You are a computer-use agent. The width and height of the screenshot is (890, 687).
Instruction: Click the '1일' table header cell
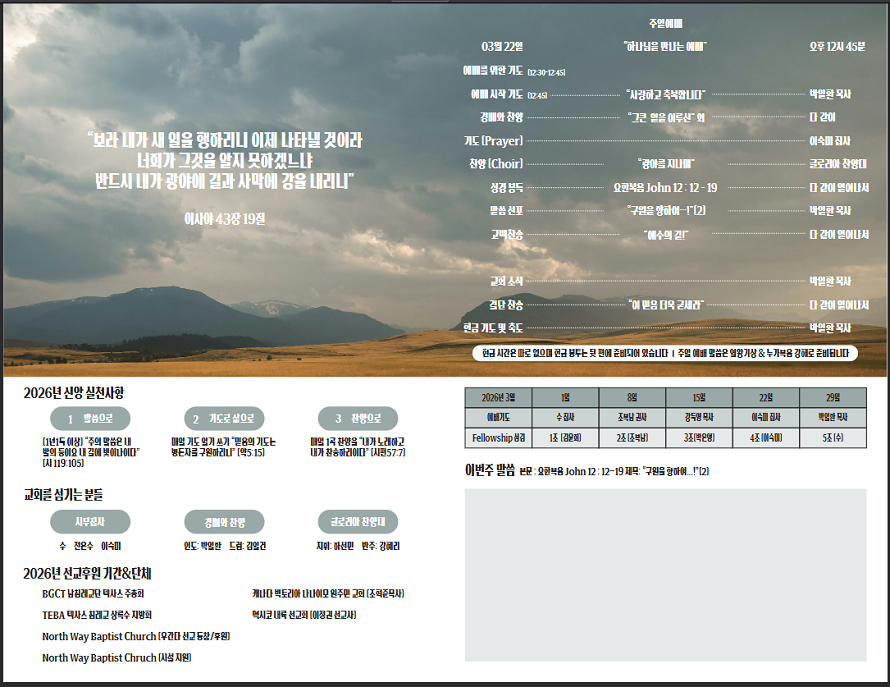[x=565, y=397]
